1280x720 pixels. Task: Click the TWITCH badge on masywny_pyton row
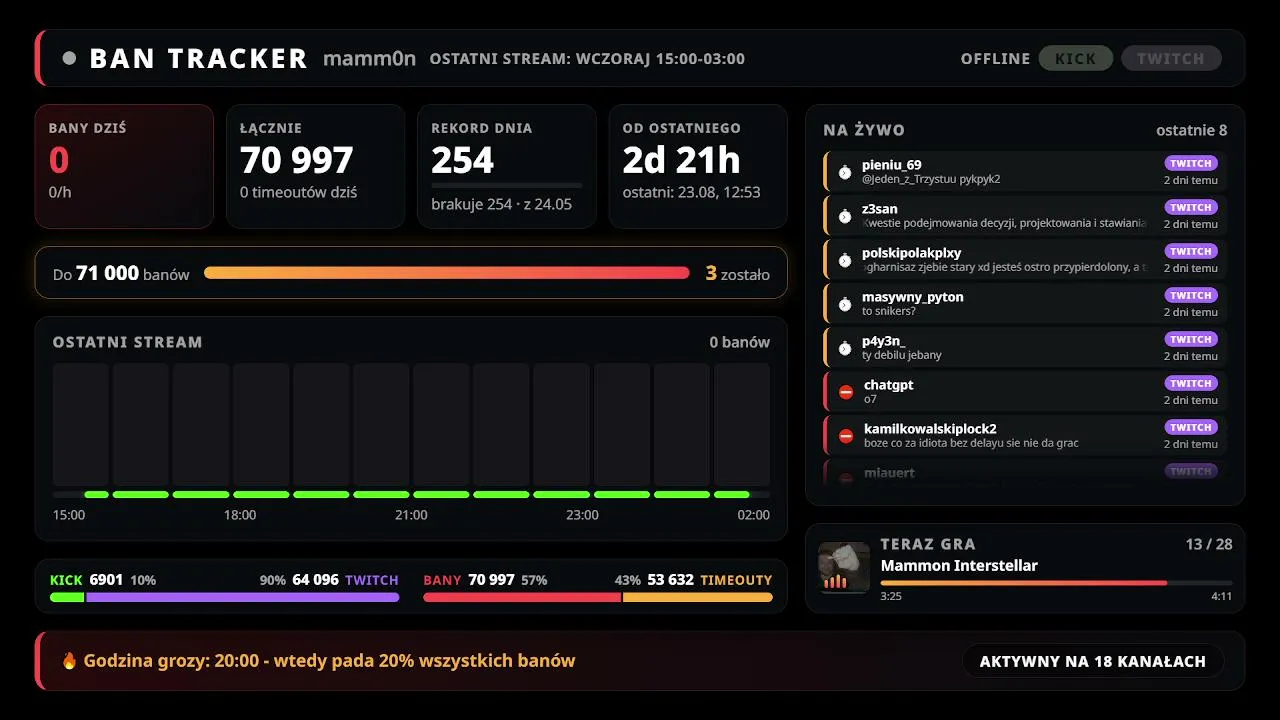click(x=1191, y=295)
